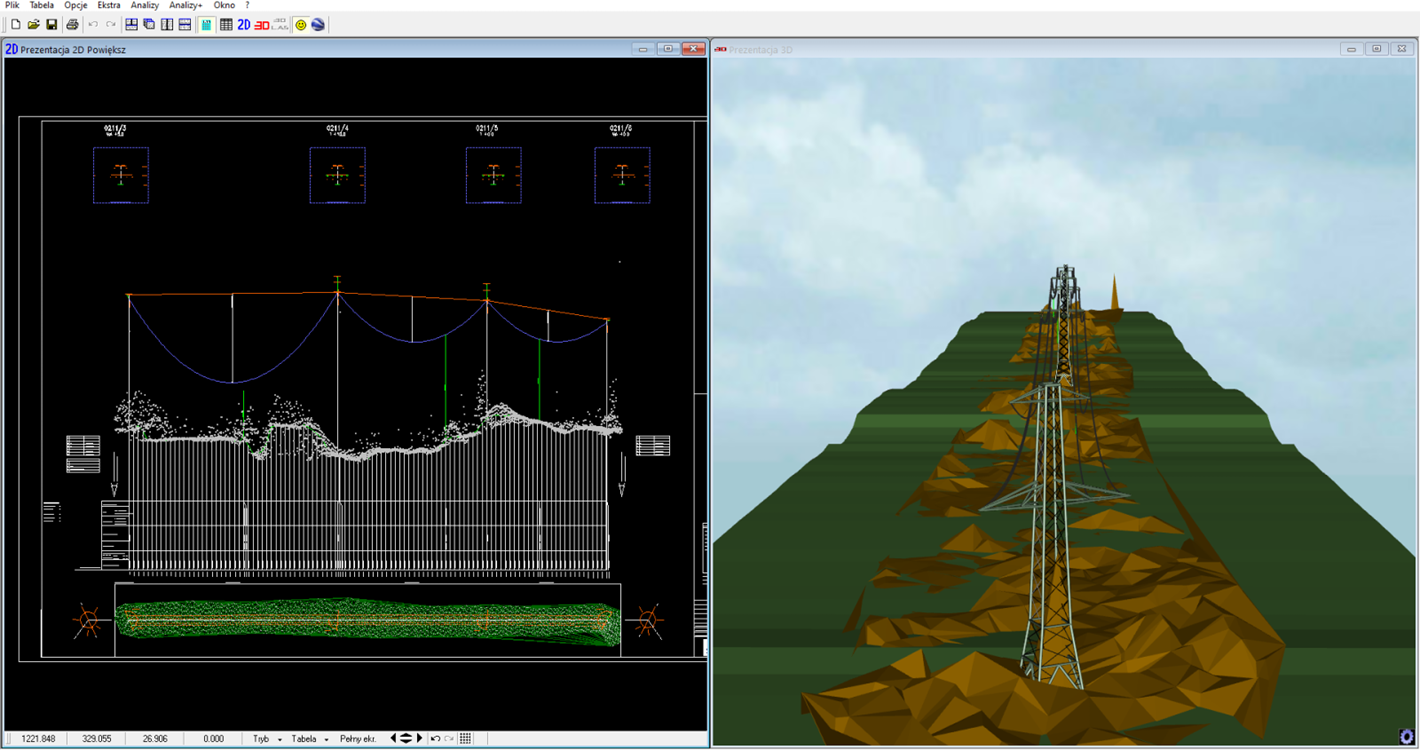
Task: Toggle the yellow smiley face button
Action: (300, 24)
